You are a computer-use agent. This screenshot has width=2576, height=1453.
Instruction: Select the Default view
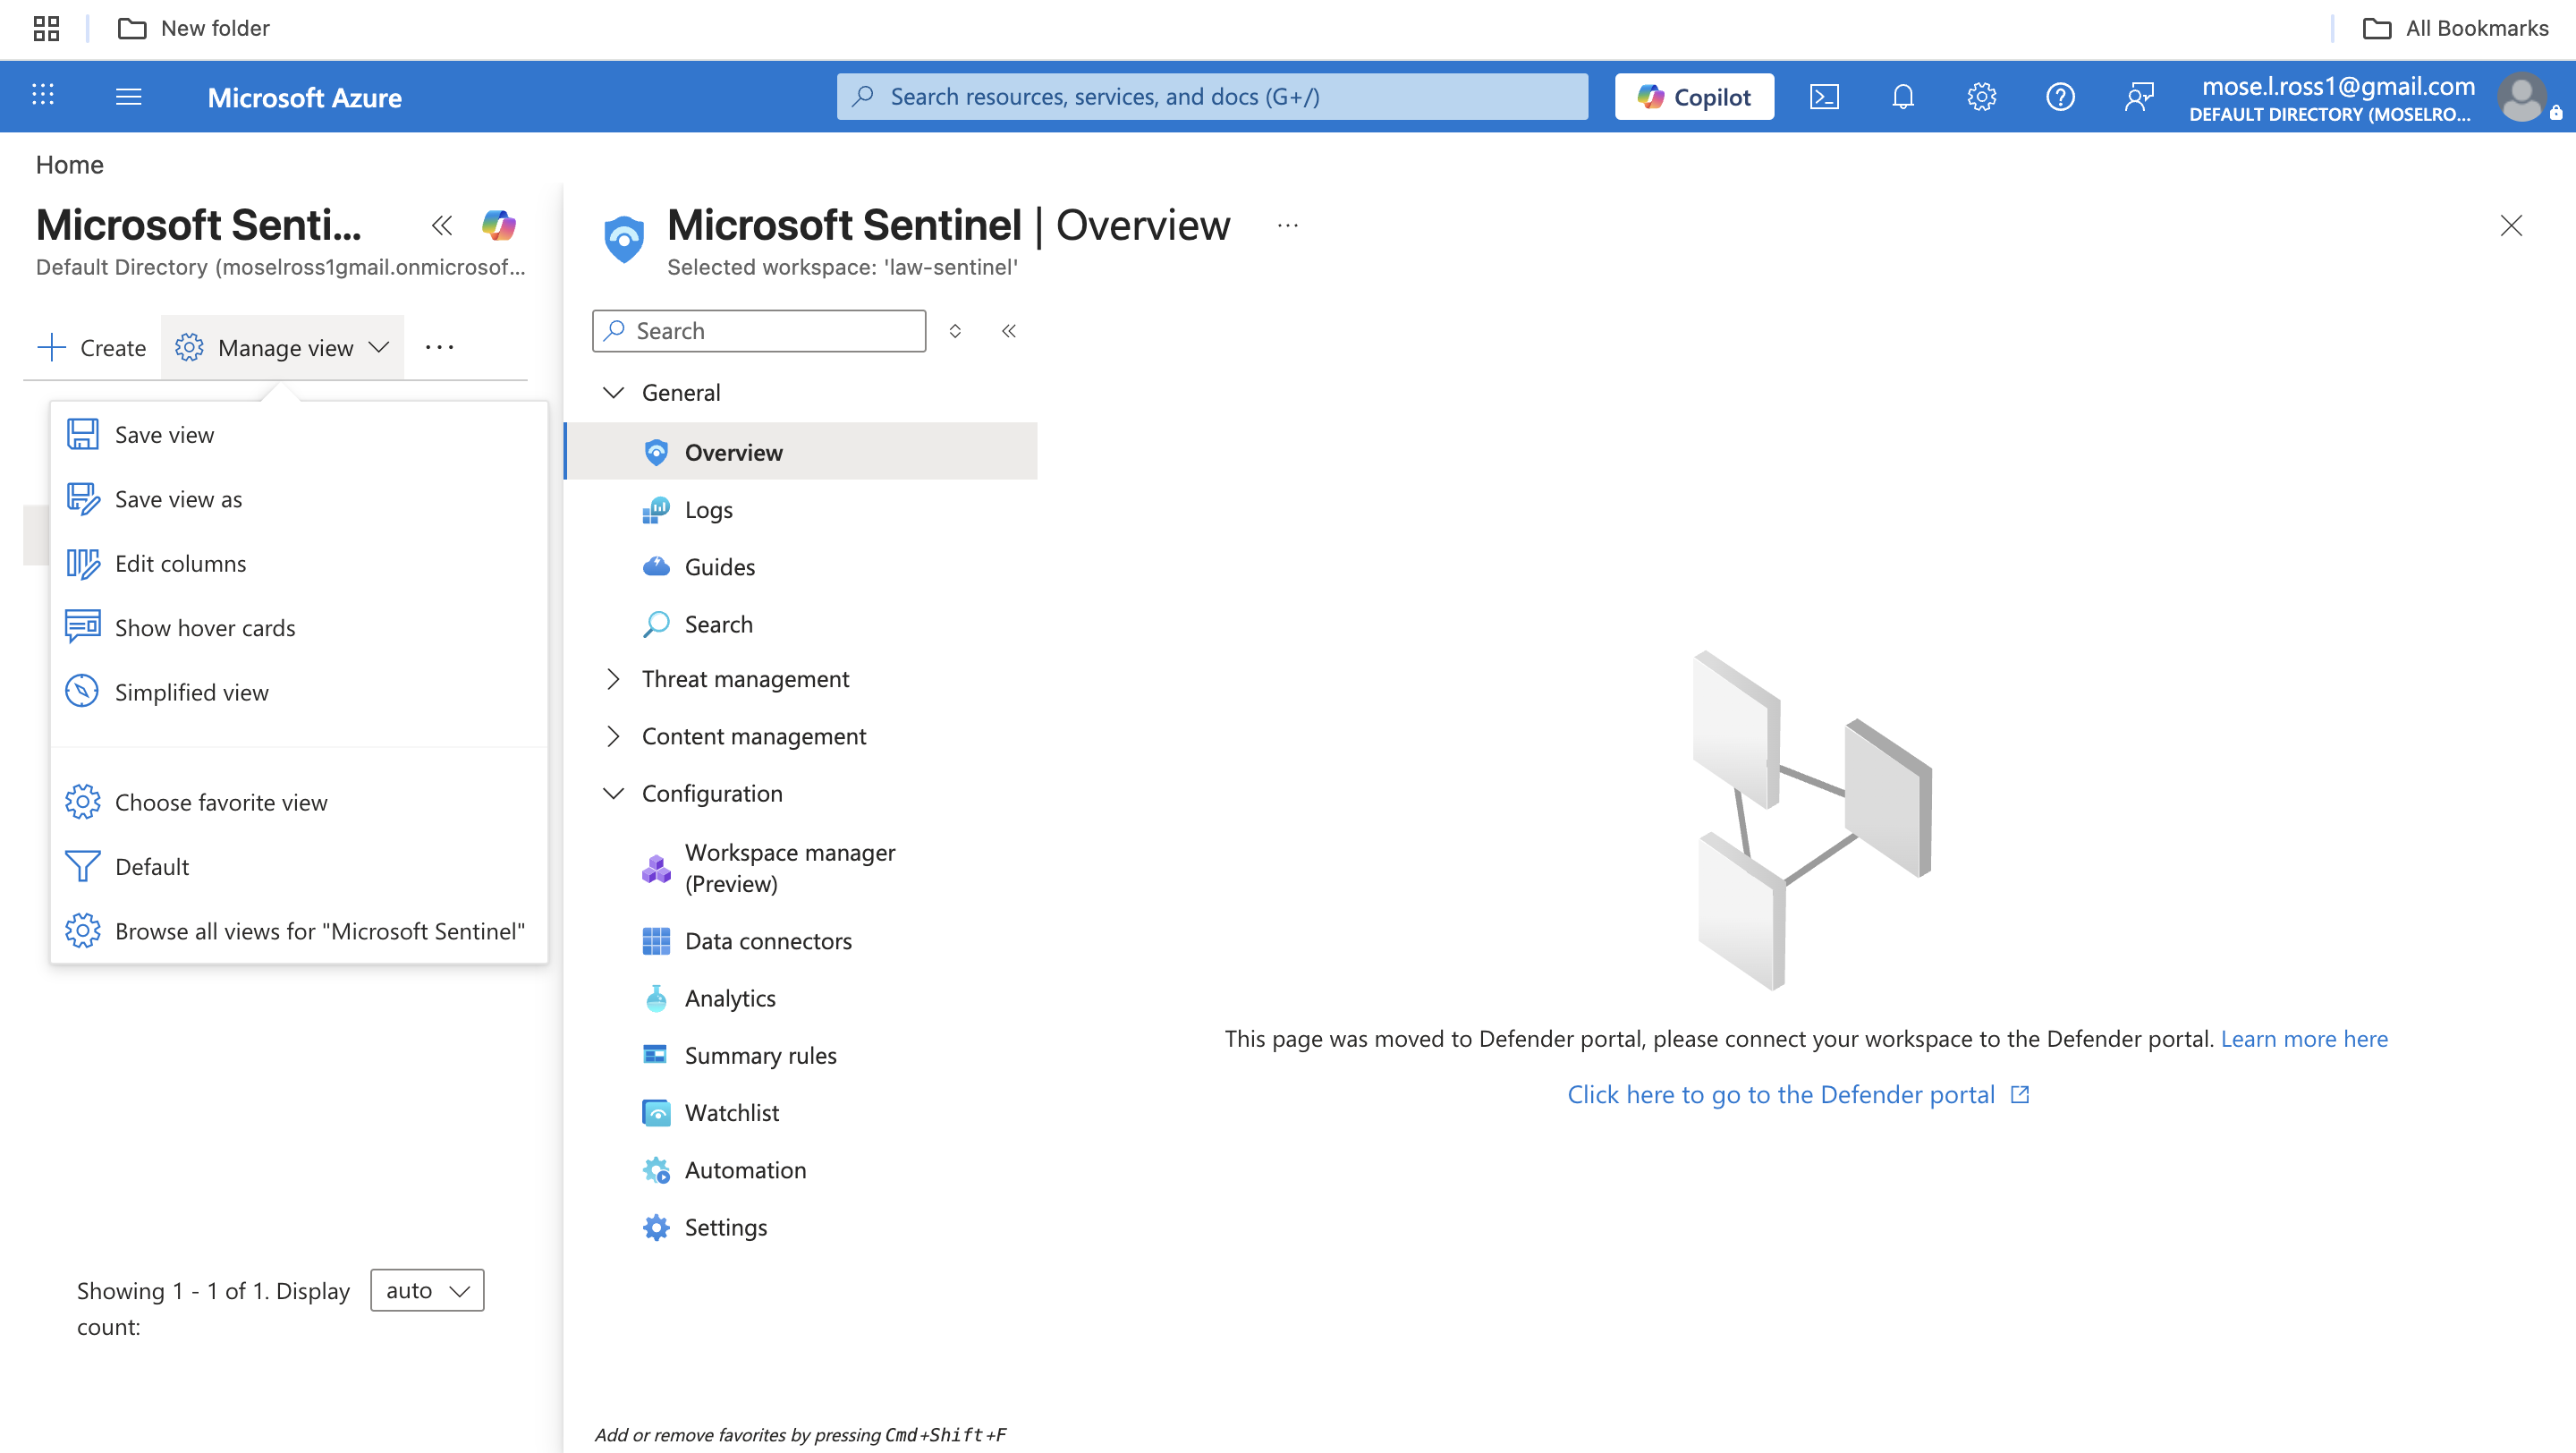tap(299, 866)
